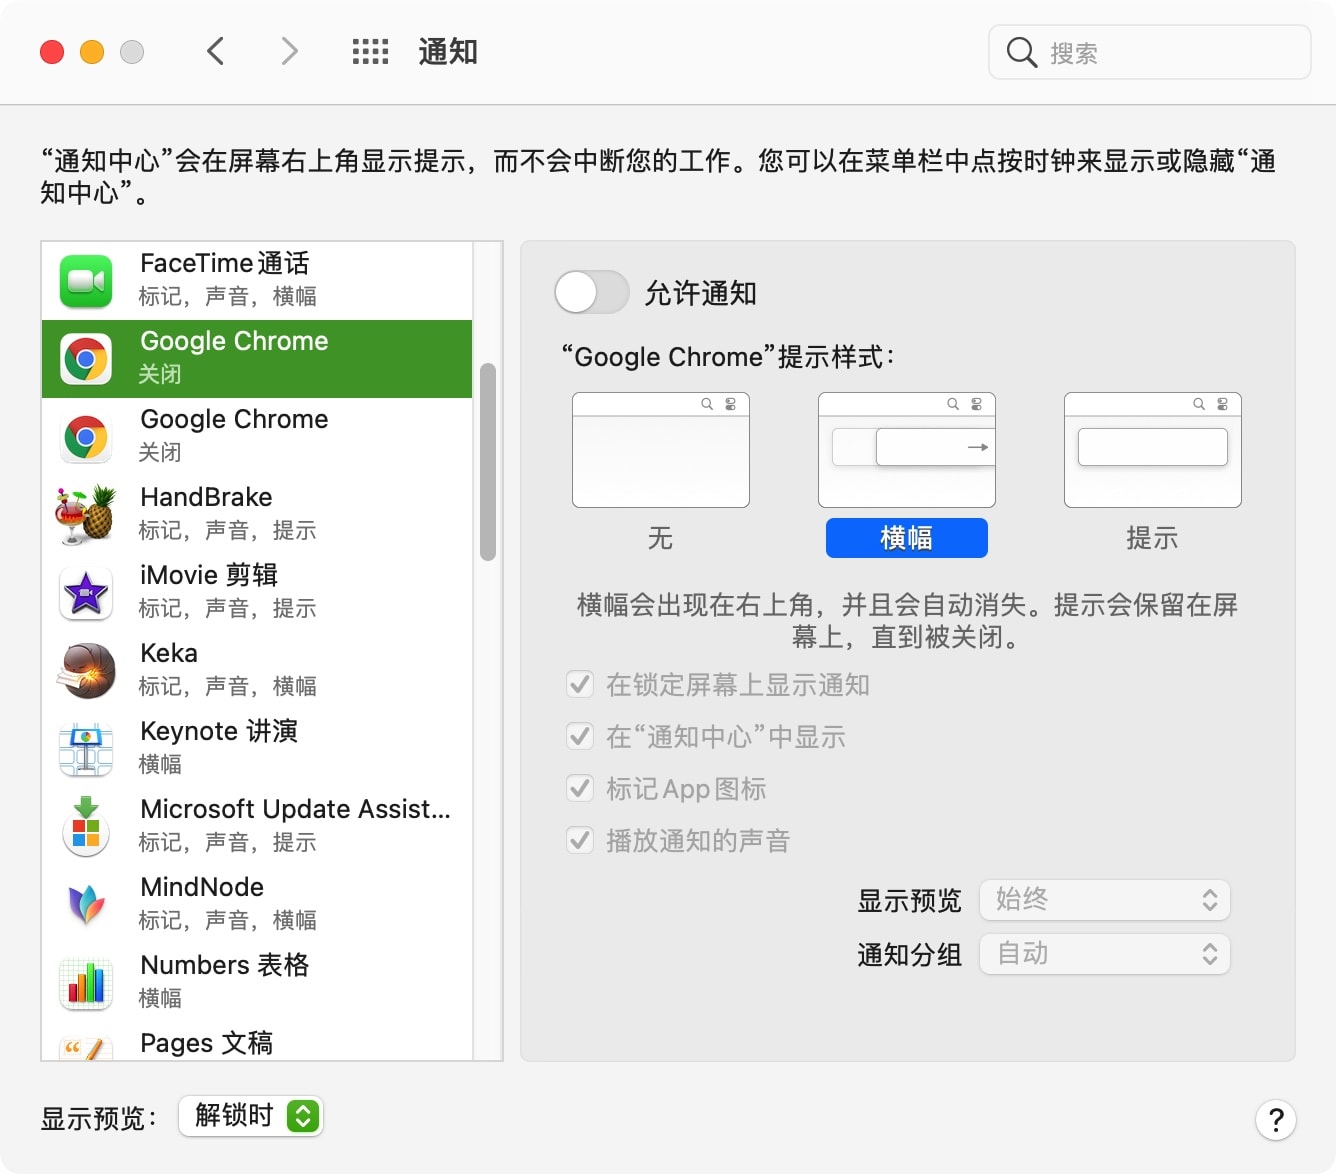Click the Keynote podium icon

pyautogui.click(x=86, y=749)
